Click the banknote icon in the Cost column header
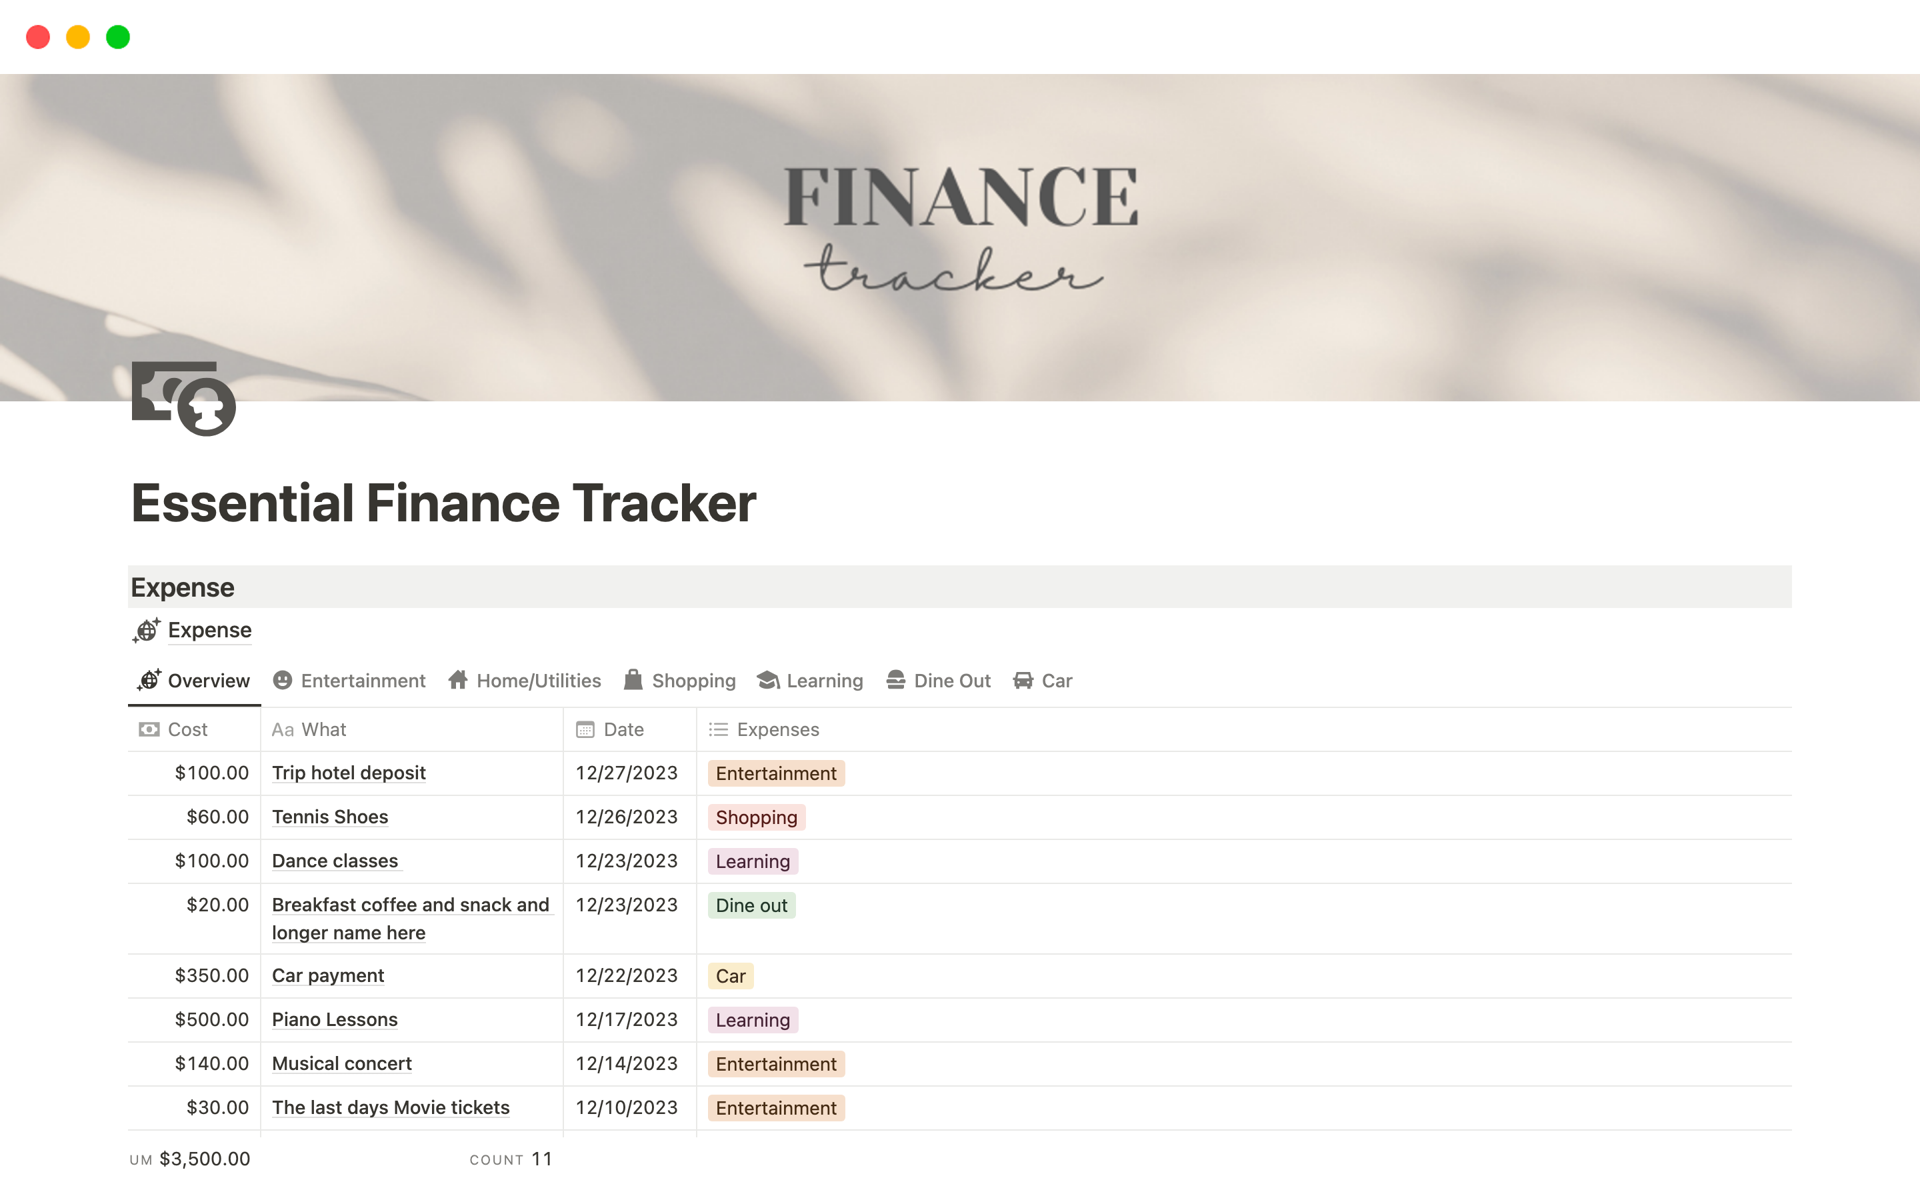The width and height of the screenshot is (1920, 1200). 148,729
